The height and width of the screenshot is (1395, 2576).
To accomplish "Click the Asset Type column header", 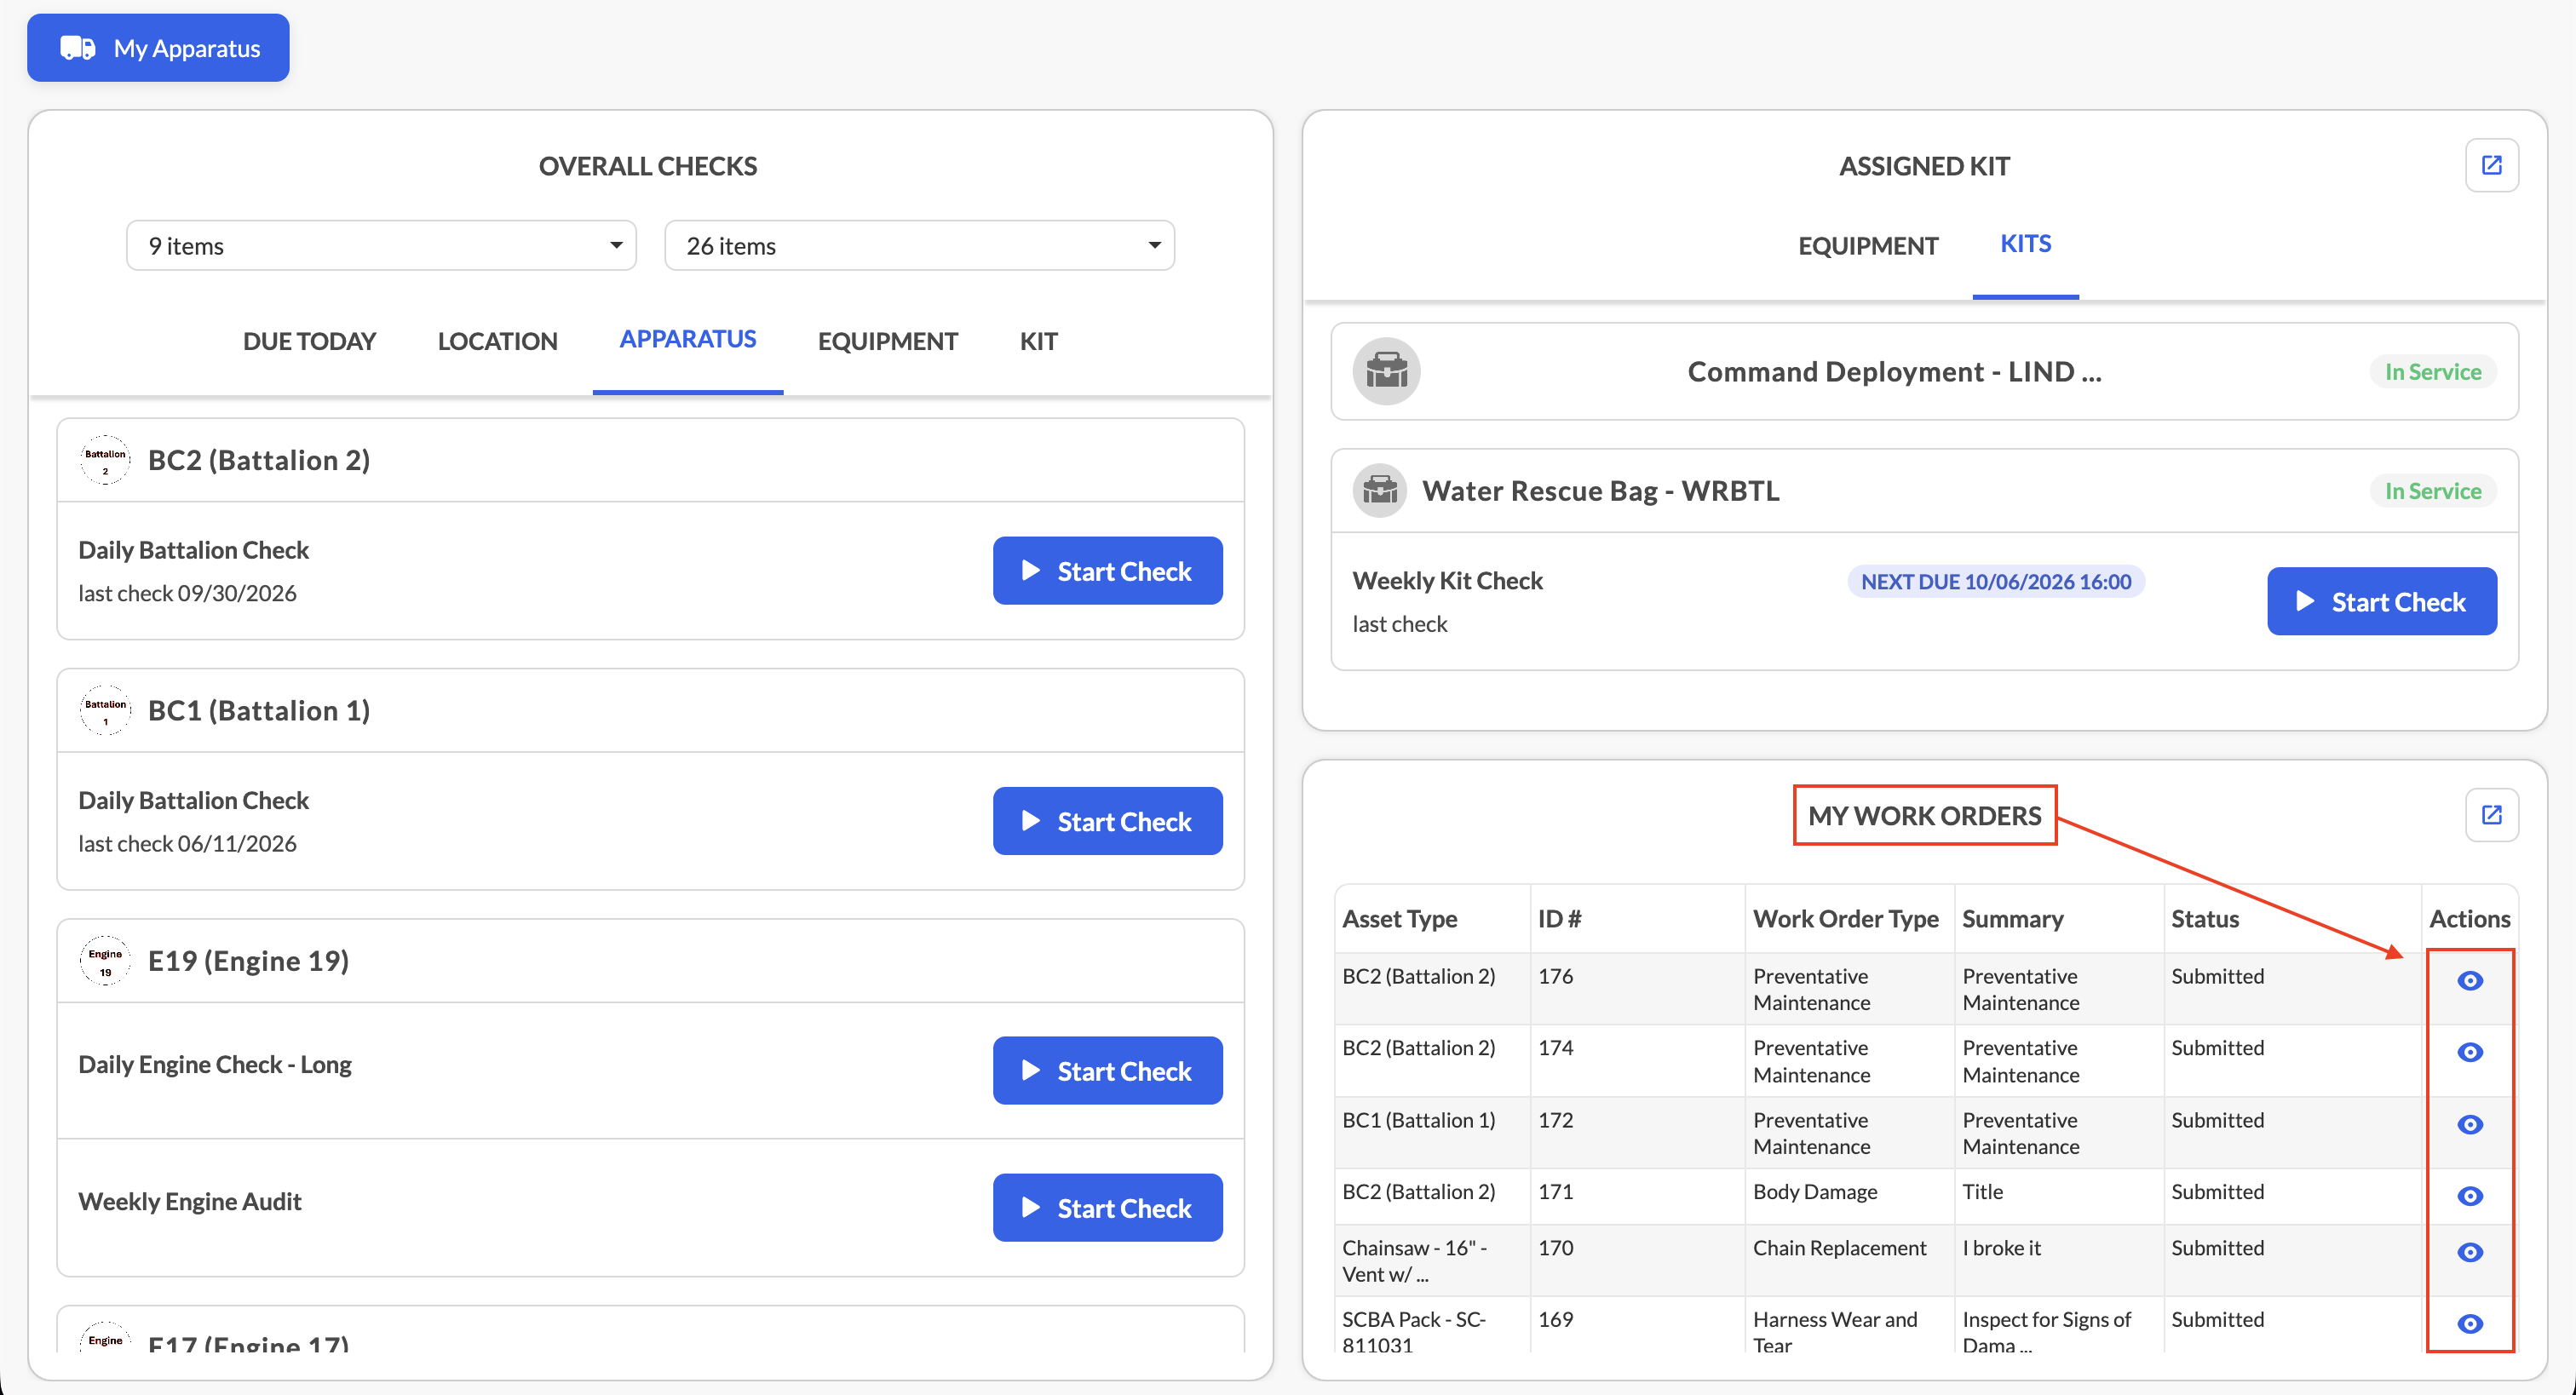I will tap(1399, 918).
